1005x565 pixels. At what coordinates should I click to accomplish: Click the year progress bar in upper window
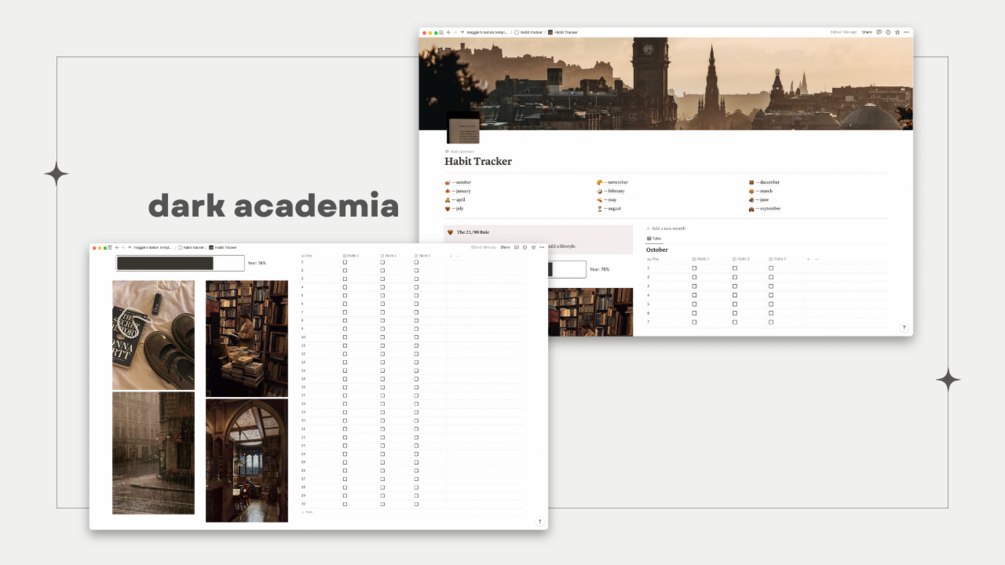tap(567, 270)
